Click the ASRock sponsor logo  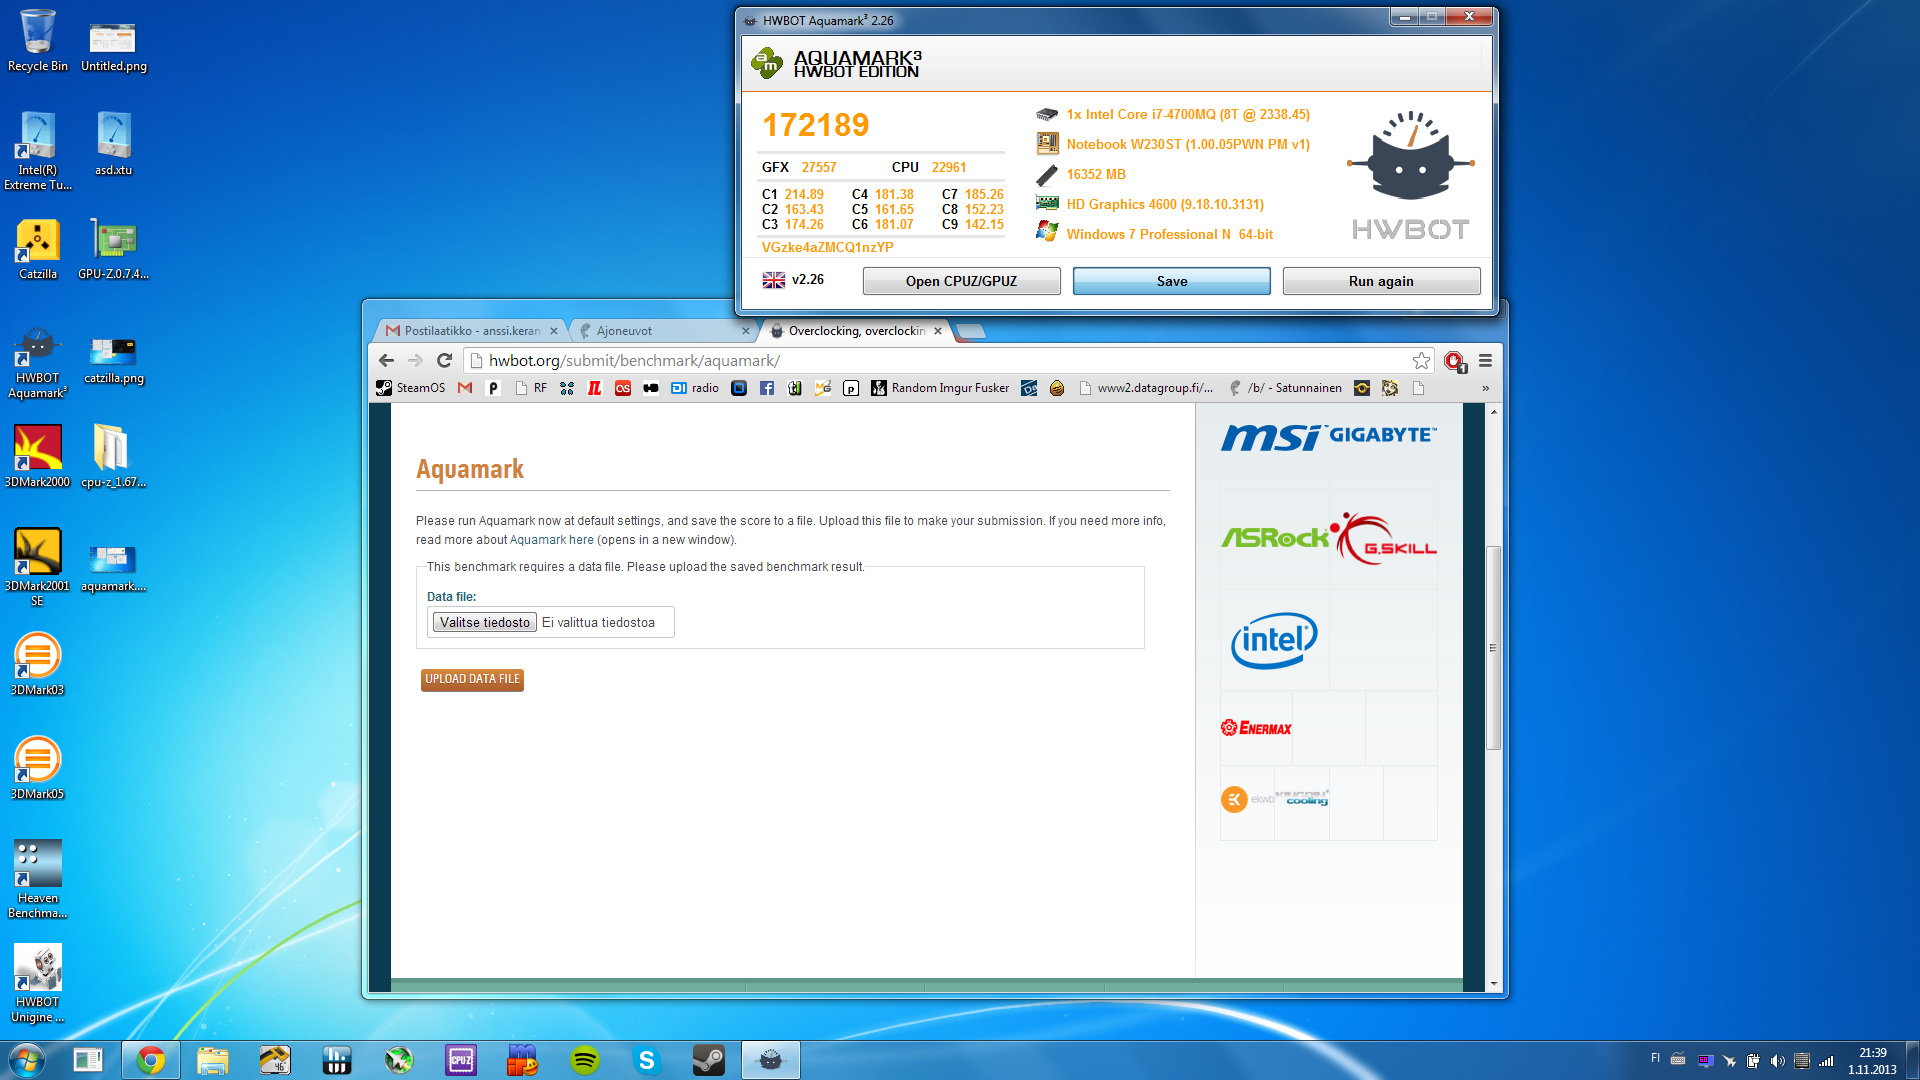1275,538
